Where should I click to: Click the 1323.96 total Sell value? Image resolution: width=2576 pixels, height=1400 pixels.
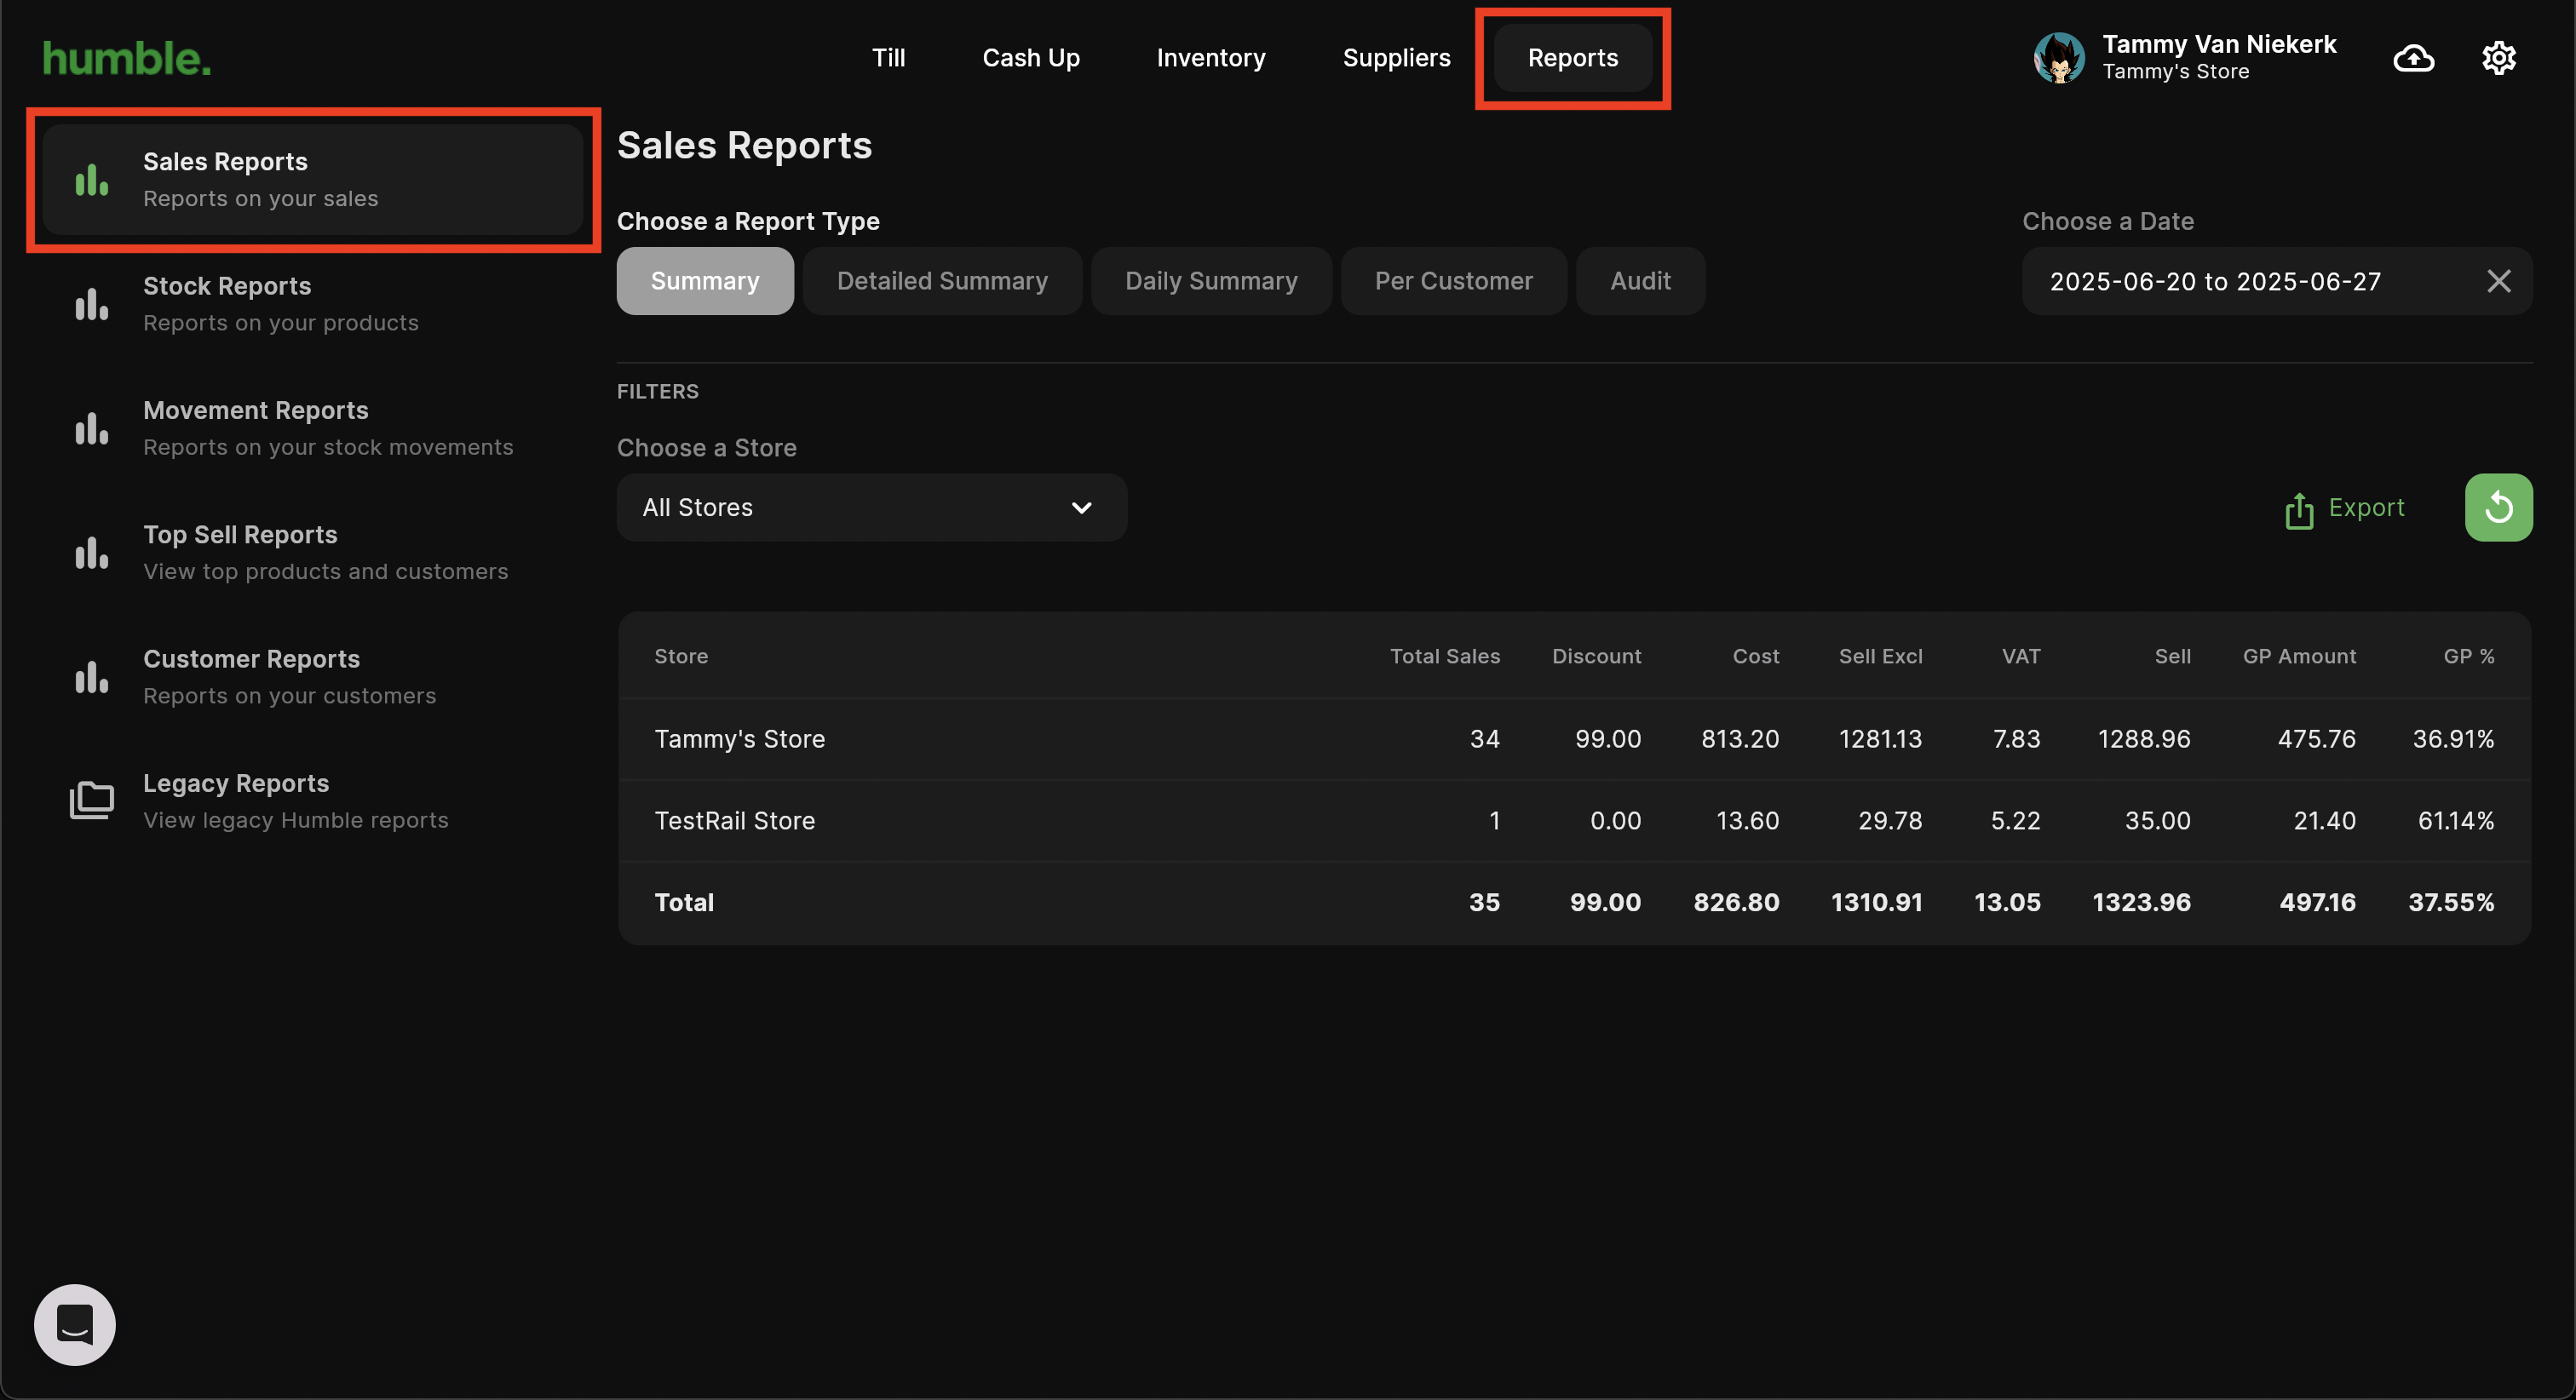coord(2141,903)
